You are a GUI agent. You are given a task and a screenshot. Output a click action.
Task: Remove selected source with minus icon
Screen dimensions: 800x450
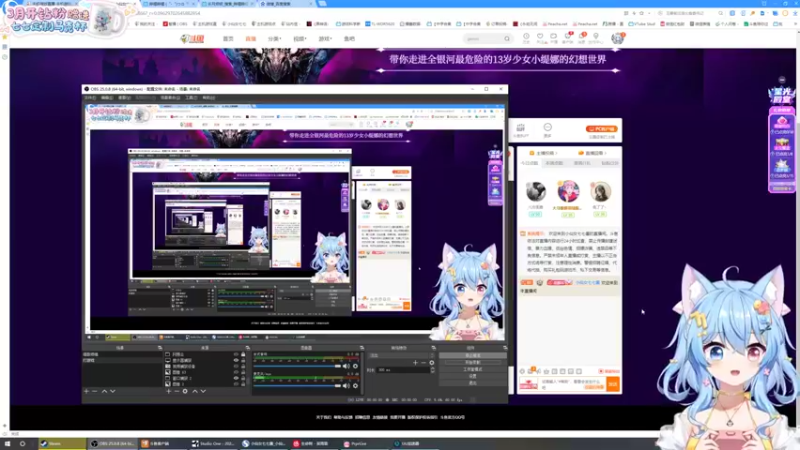coord(177,391)
